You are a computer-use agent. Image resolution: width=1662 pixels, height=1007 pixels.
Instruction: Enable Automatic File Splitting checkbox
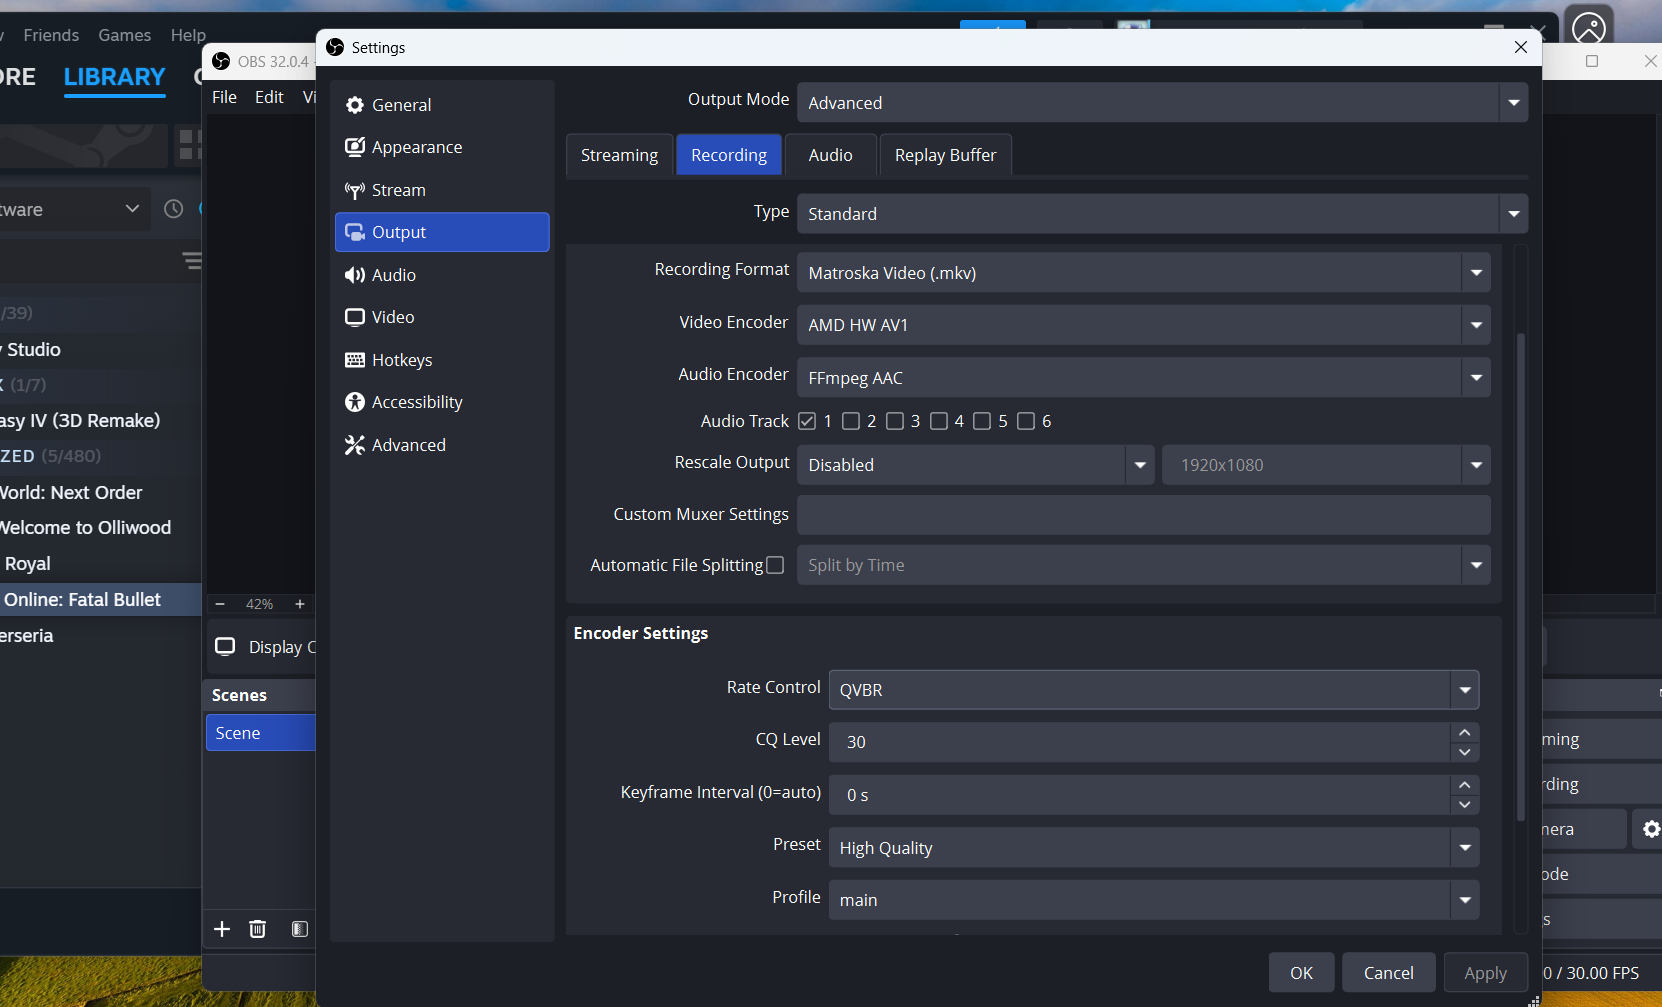pyautogui.click(x=775, y=565)
